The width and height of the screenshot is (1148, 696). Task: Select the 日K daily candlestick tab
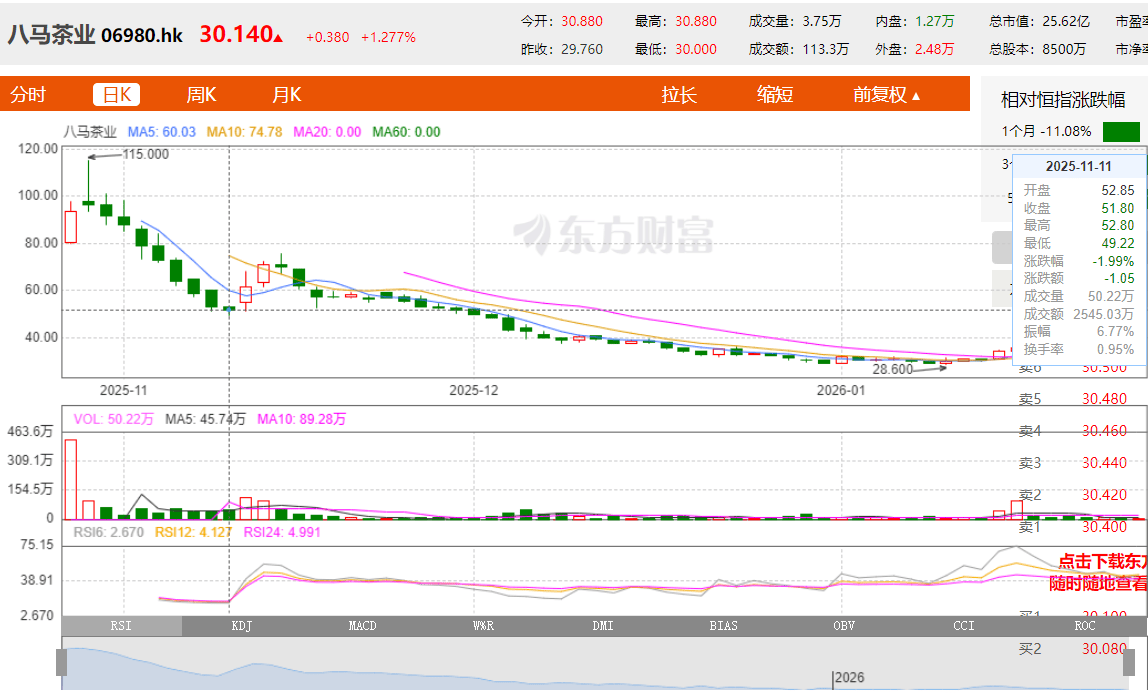(116, 94)
